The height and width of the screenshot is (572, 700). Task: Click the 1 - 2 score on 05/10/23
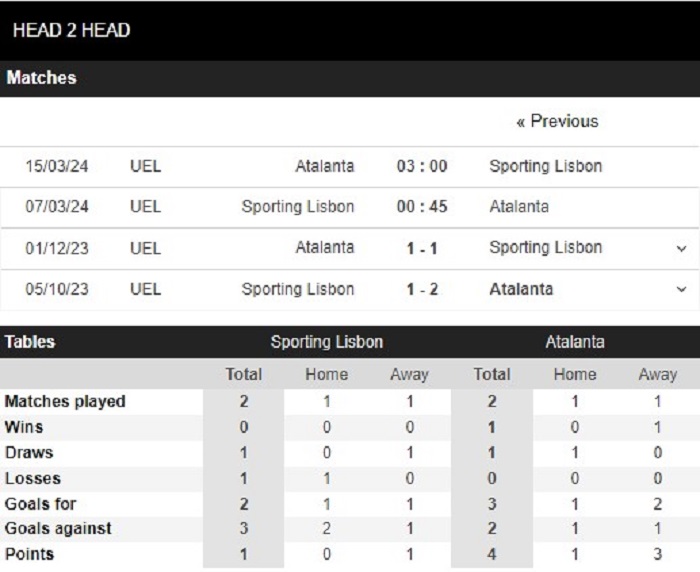[420, 290]
